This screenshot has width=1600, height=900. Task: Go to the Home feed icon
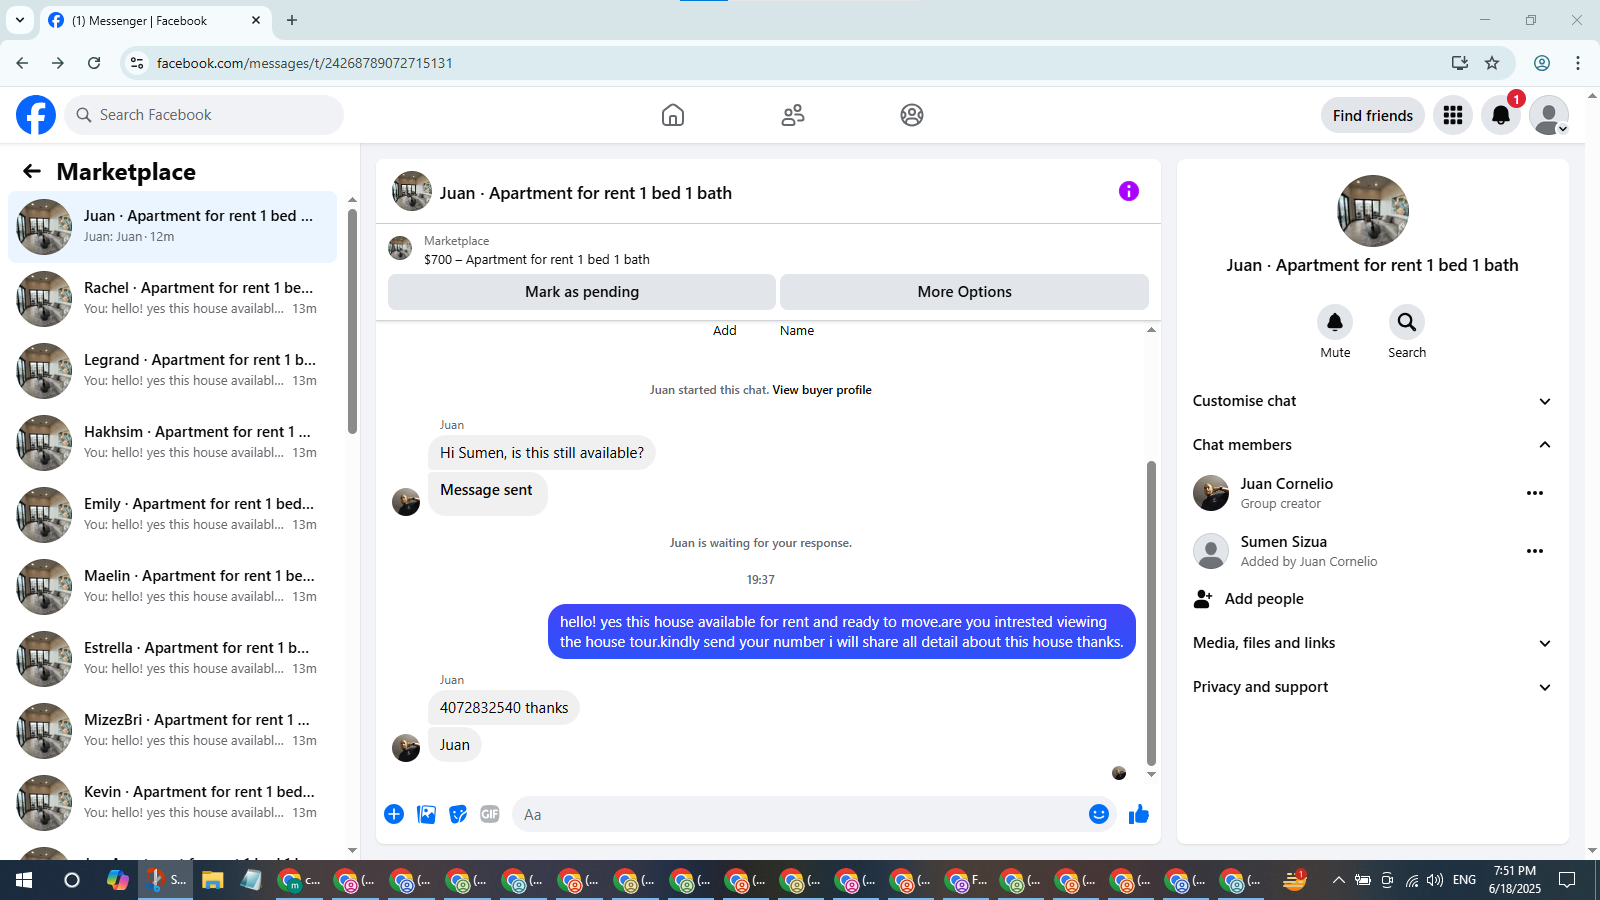pyautogui.click(x=673, y=115)
